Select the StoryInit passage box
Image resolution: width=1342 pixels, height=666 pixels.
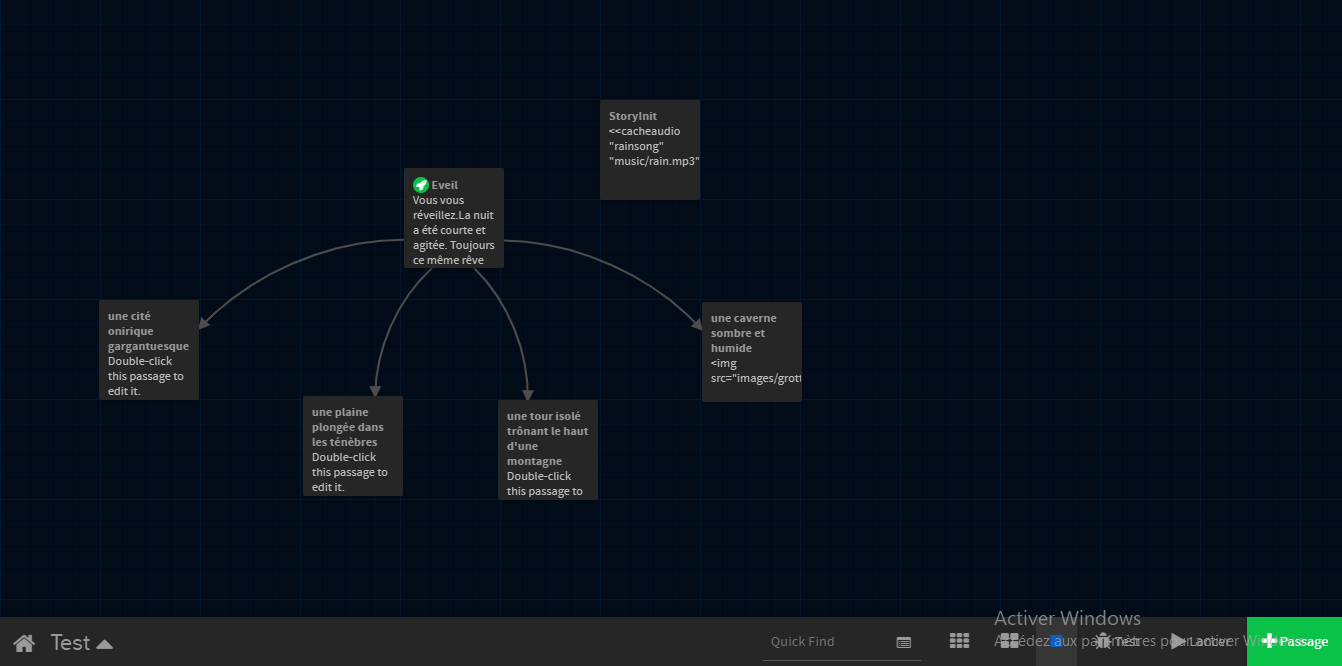point(650,150)
